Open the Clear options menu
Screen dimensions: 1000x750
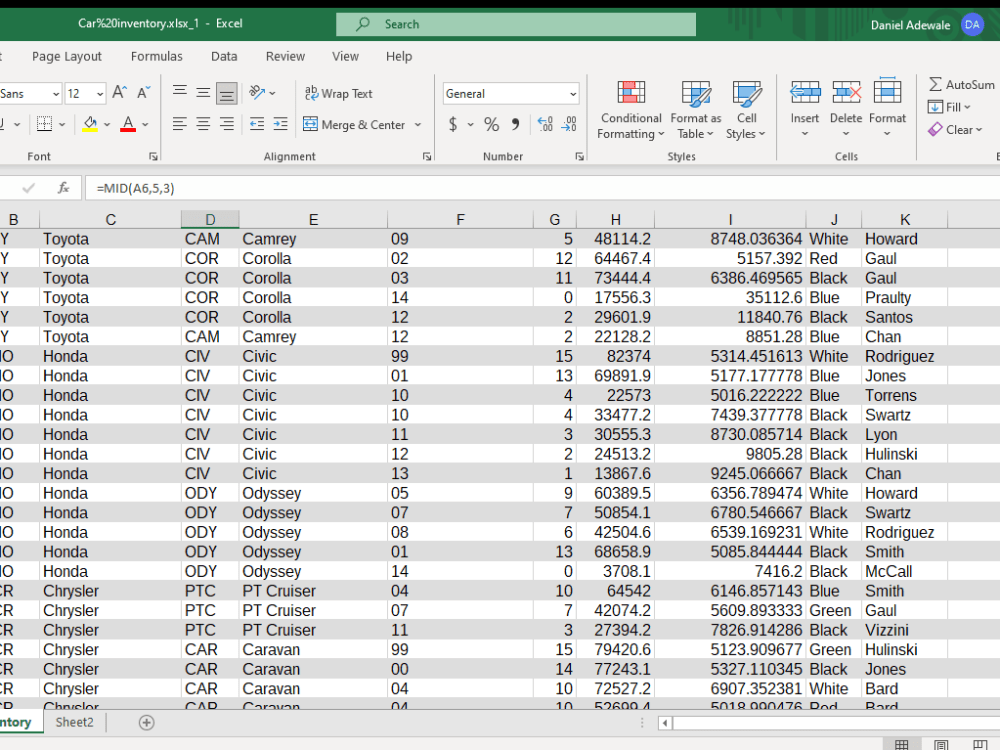point(955,129)
